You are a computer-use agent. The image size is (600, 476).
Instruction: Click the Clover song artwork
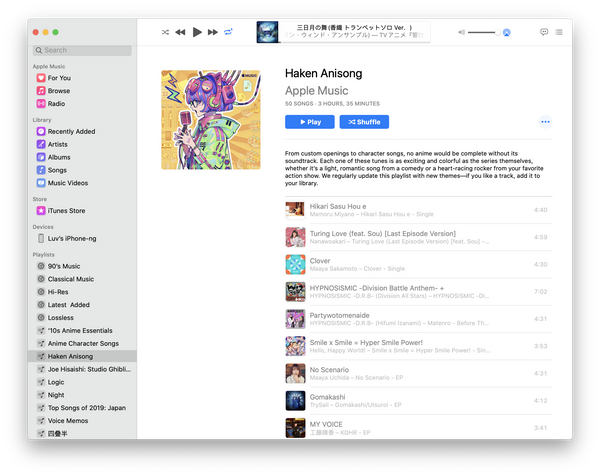(x=295, y=264)
